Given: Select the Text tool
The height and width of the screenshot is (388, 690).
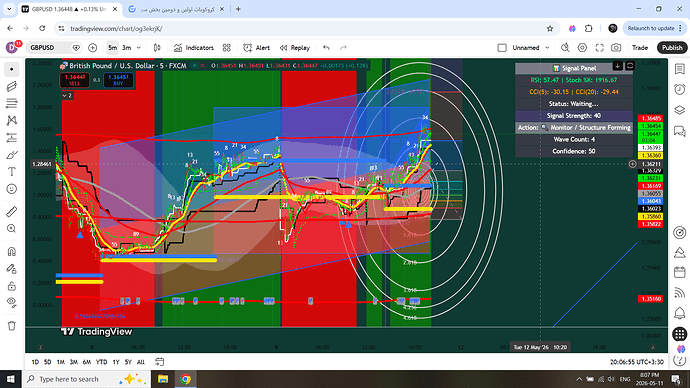Looking at the screenshot, I should tap(12, 172).
